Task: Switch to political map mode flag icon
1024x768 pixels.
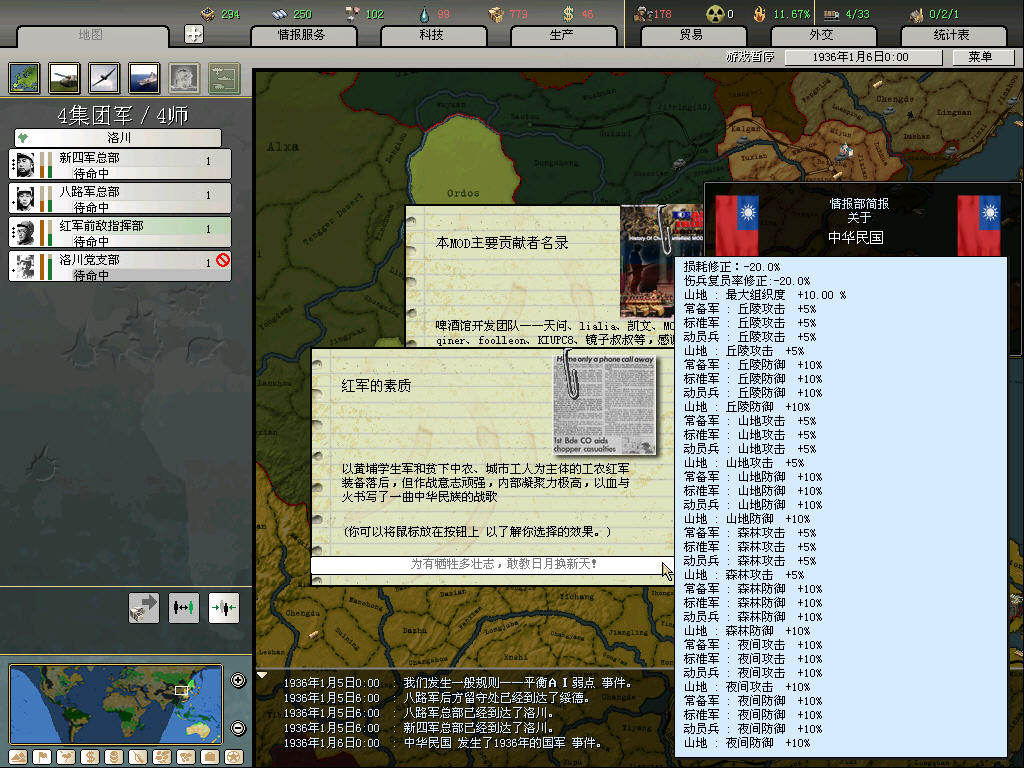Action: point(41,756)
